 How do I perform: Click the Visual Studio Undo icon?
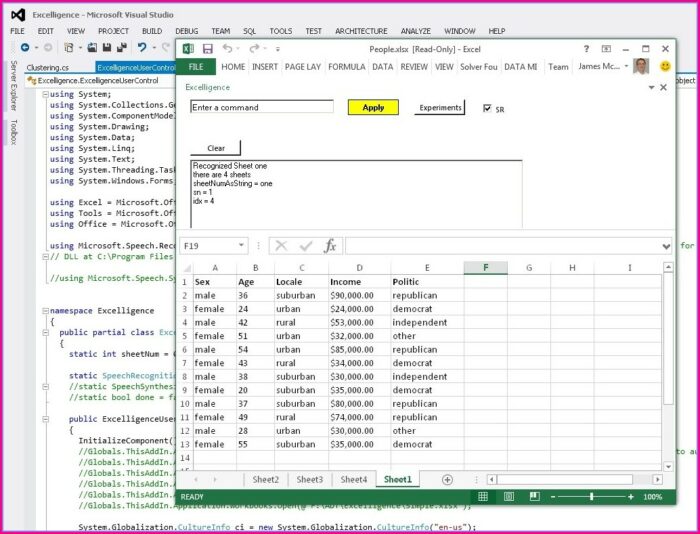click(142, 47)
